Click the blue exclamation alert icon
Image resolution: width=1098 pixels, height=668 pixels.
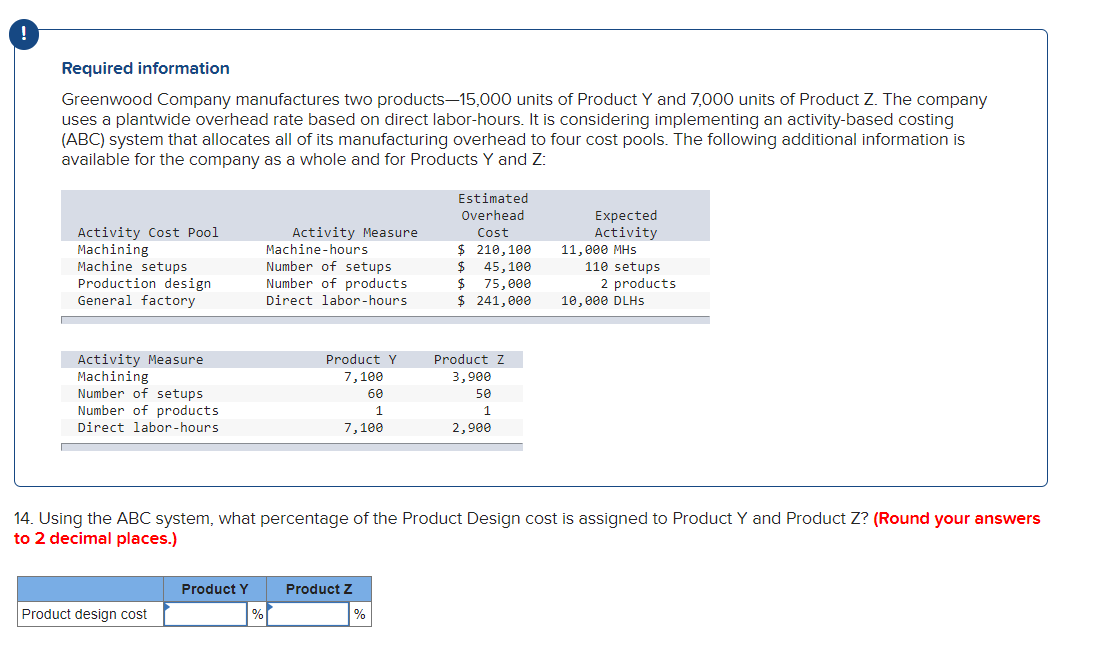tap(24, 34)
